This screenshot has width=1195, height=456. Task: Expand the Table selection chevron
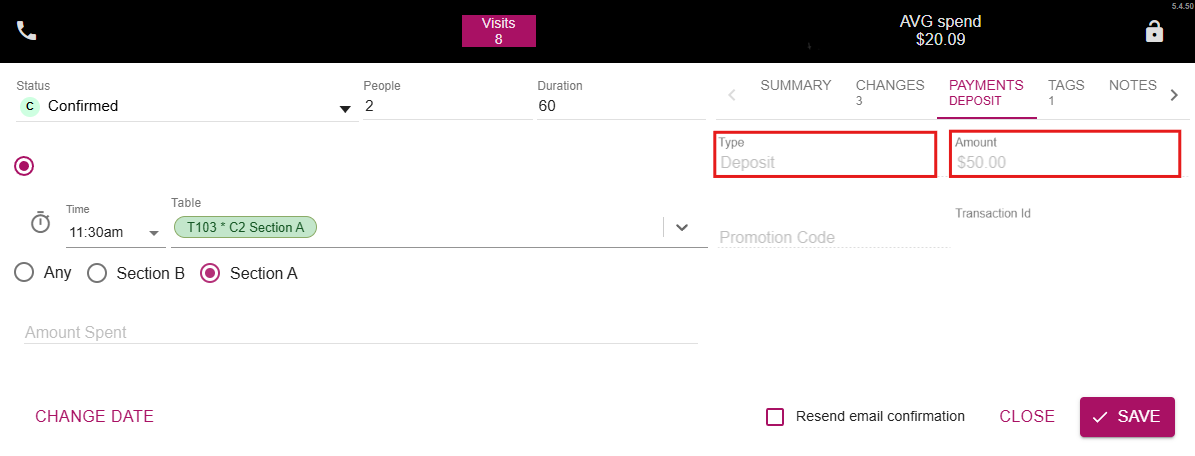click(x=682, y=227)
